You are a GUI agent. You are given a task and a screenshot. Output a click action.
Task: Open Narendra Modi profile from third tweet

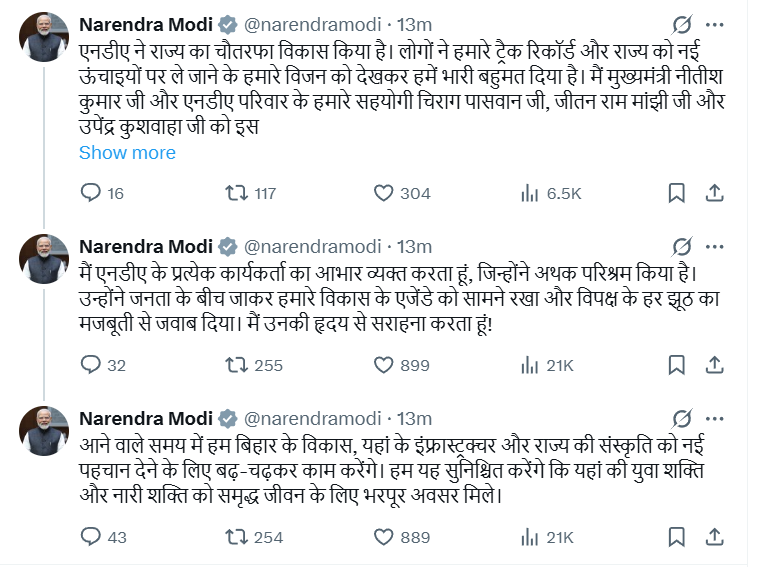tap(144, 418)
